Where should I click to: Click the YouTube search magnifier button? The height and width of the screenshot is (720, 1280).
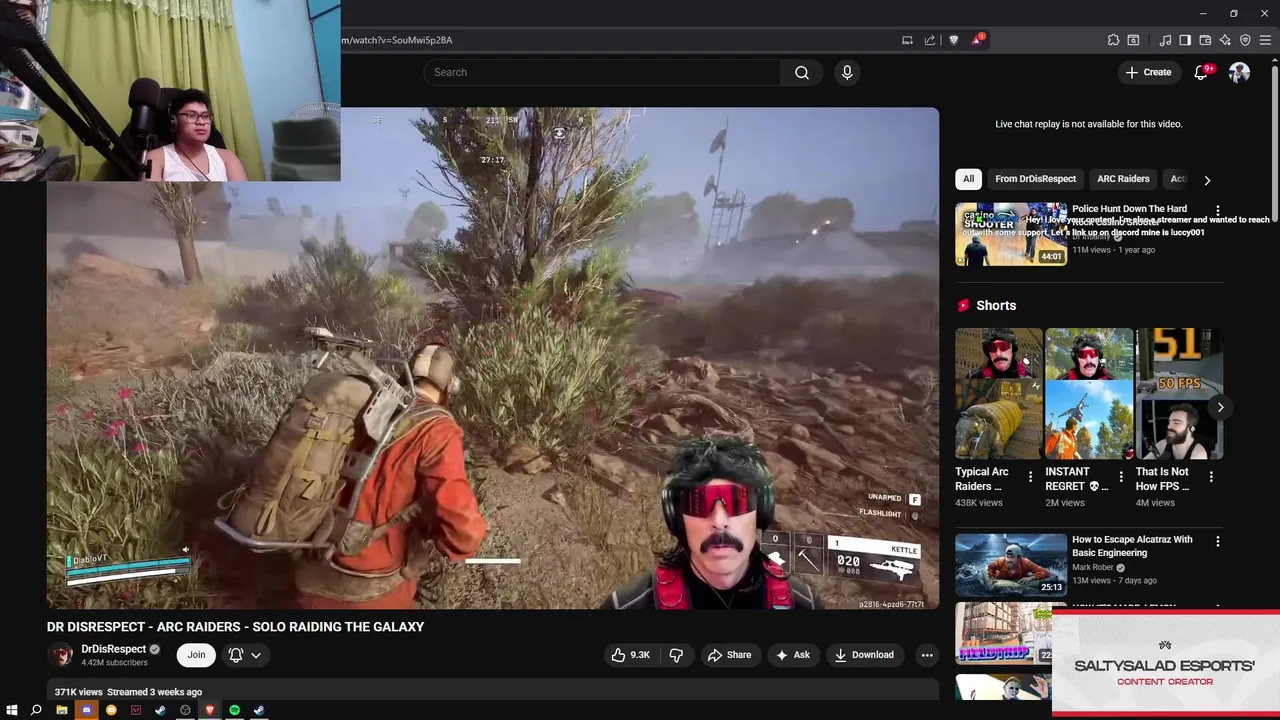click(802, 72)
